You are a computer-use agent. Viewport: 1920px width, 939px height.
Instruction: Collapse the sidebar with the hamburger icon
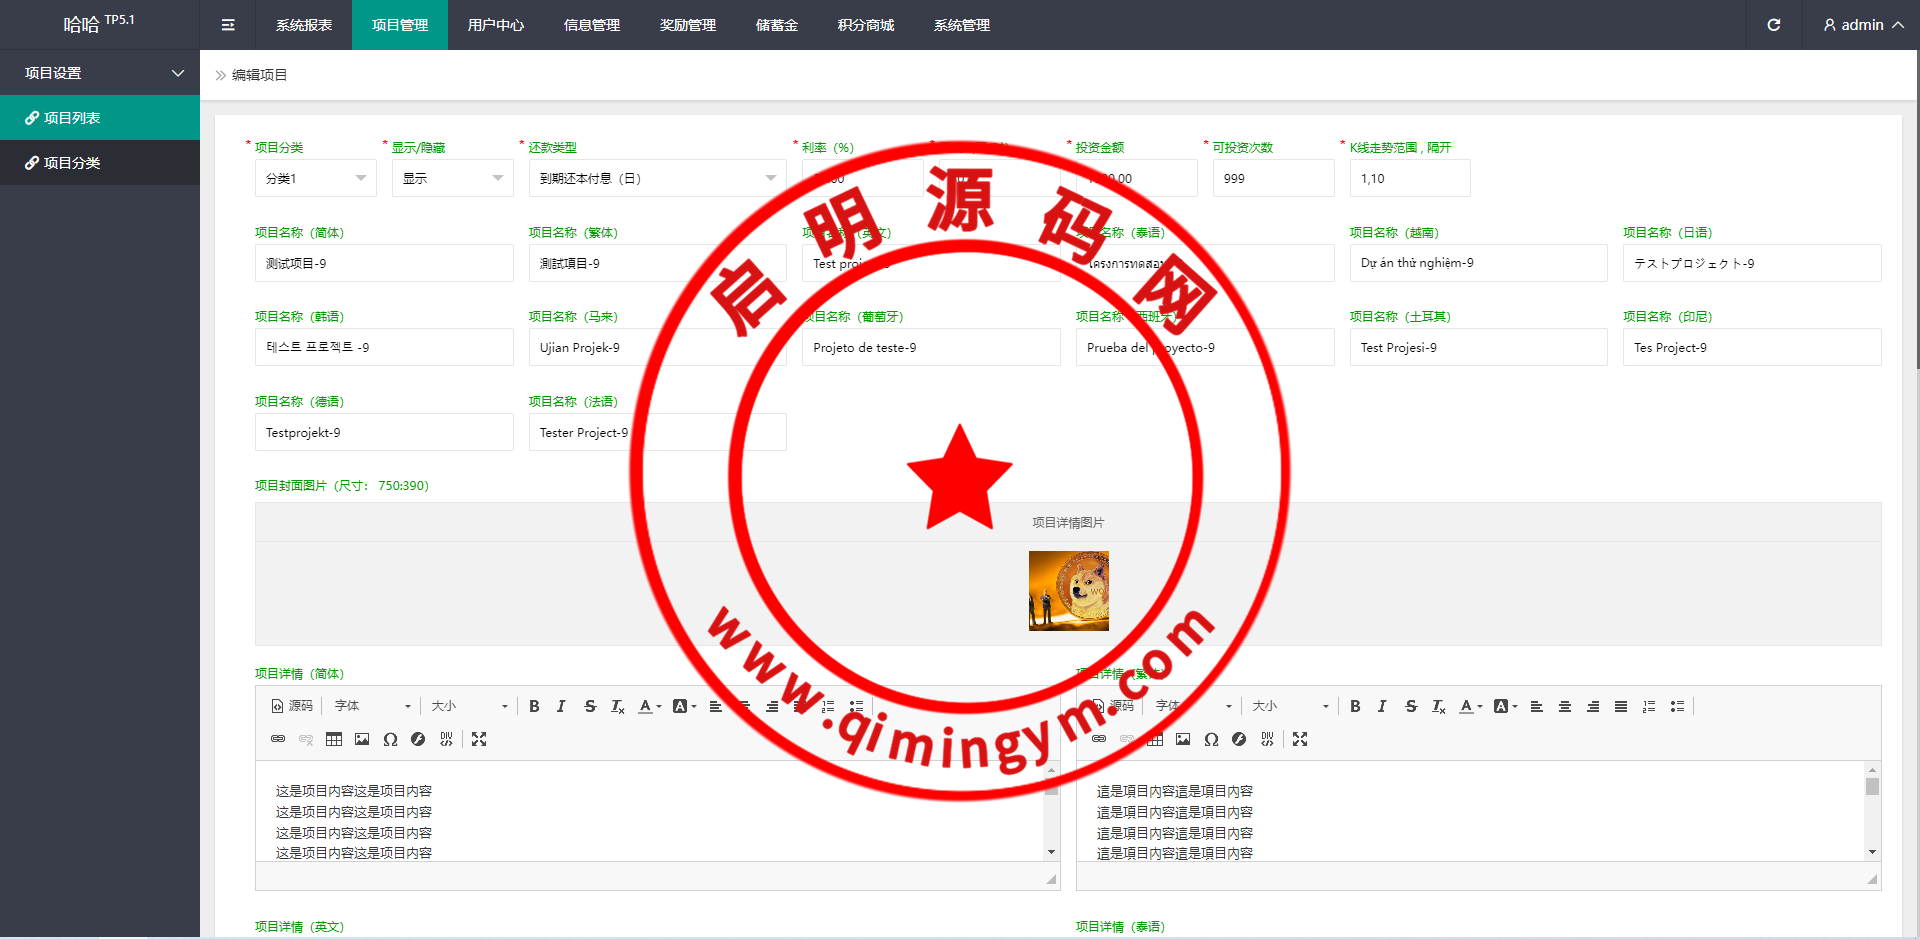click(x=228, y=25)
